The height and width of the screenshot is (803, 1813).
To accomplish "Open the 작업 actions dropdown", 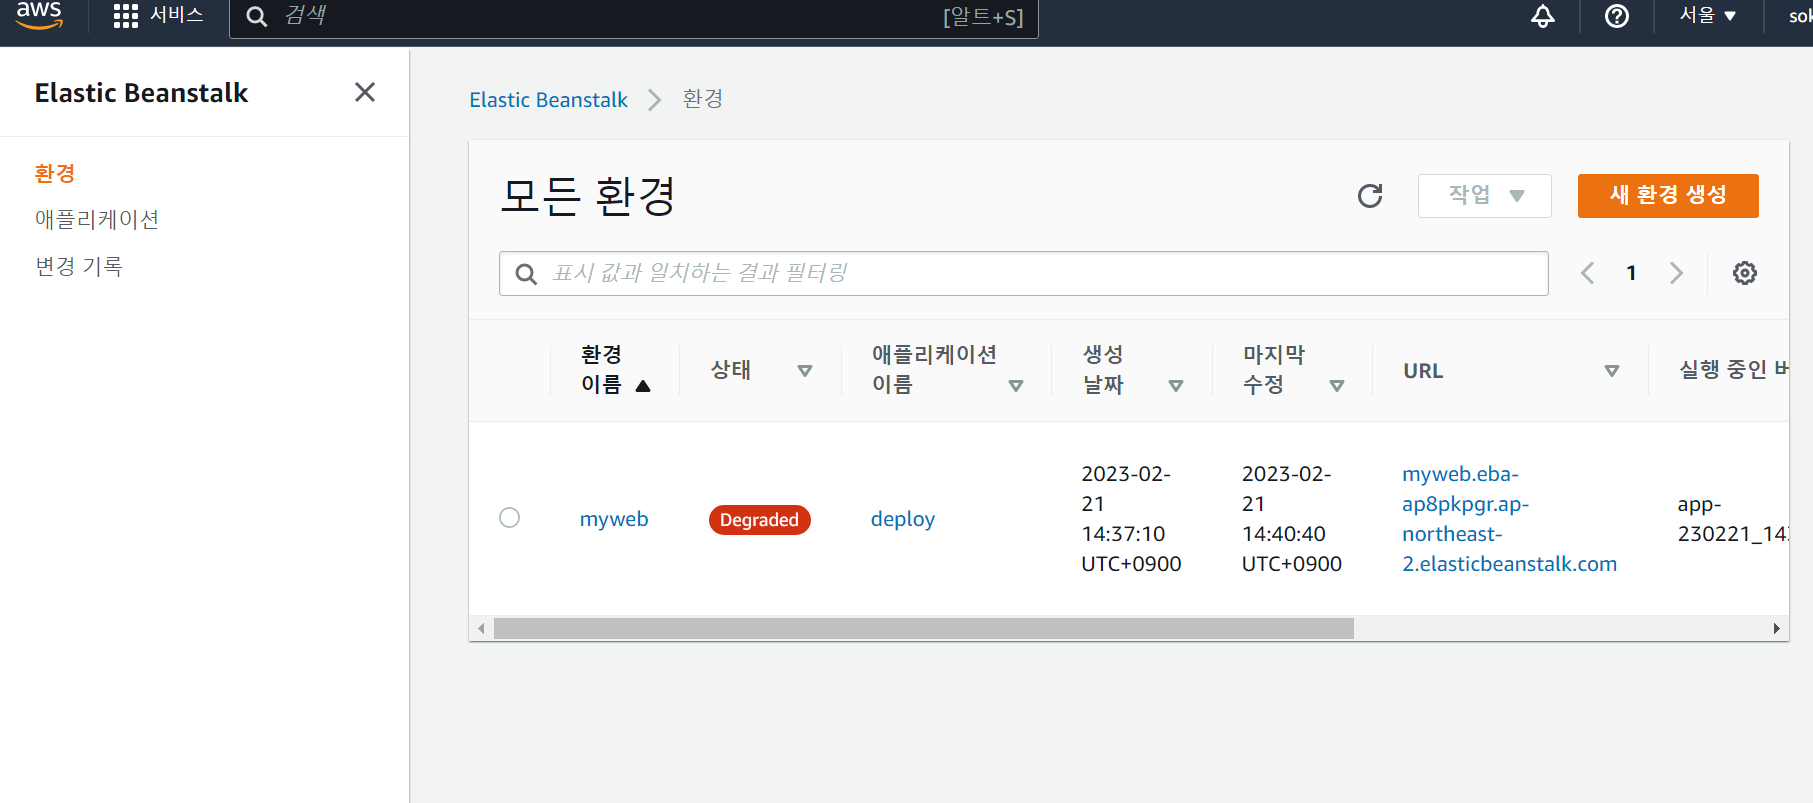I will [1485, 196].
